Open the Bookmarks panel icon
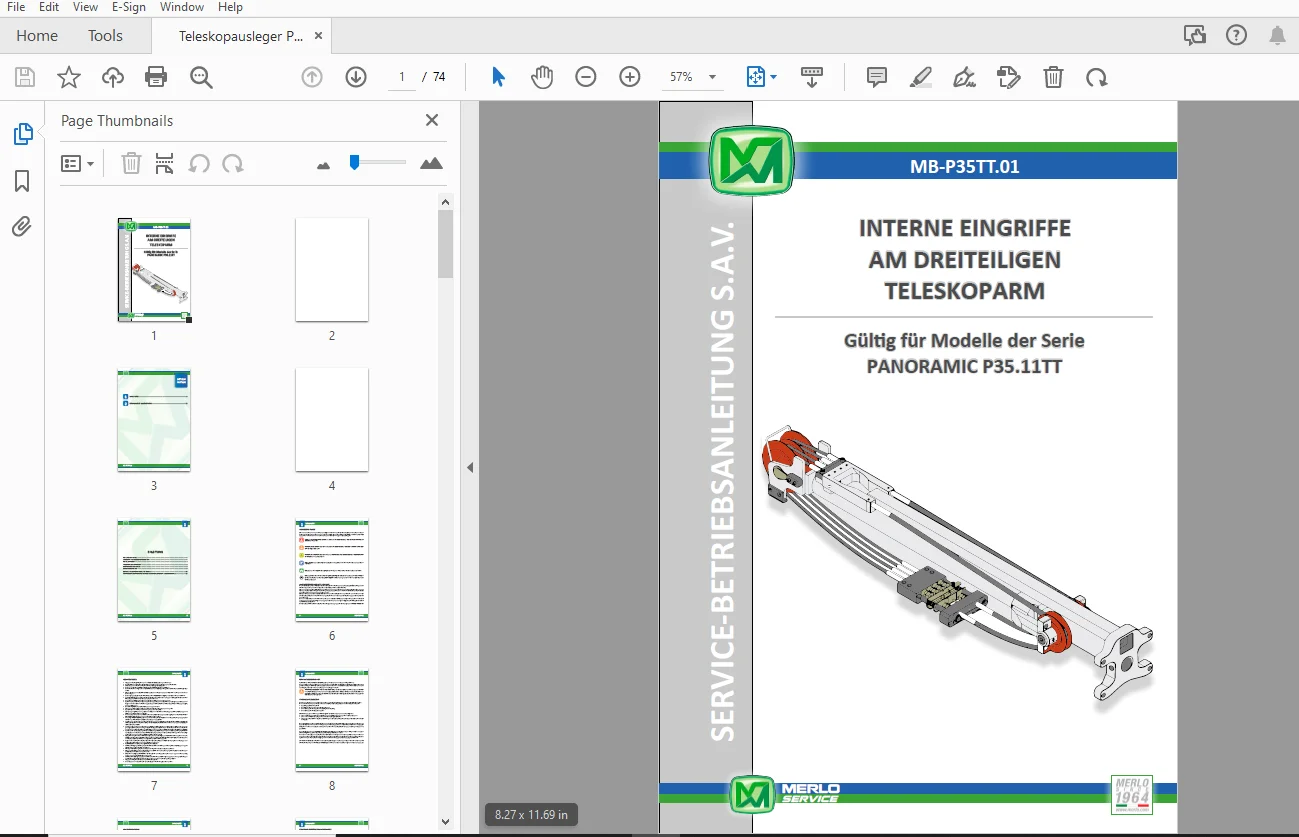 [x=22, y=181]
